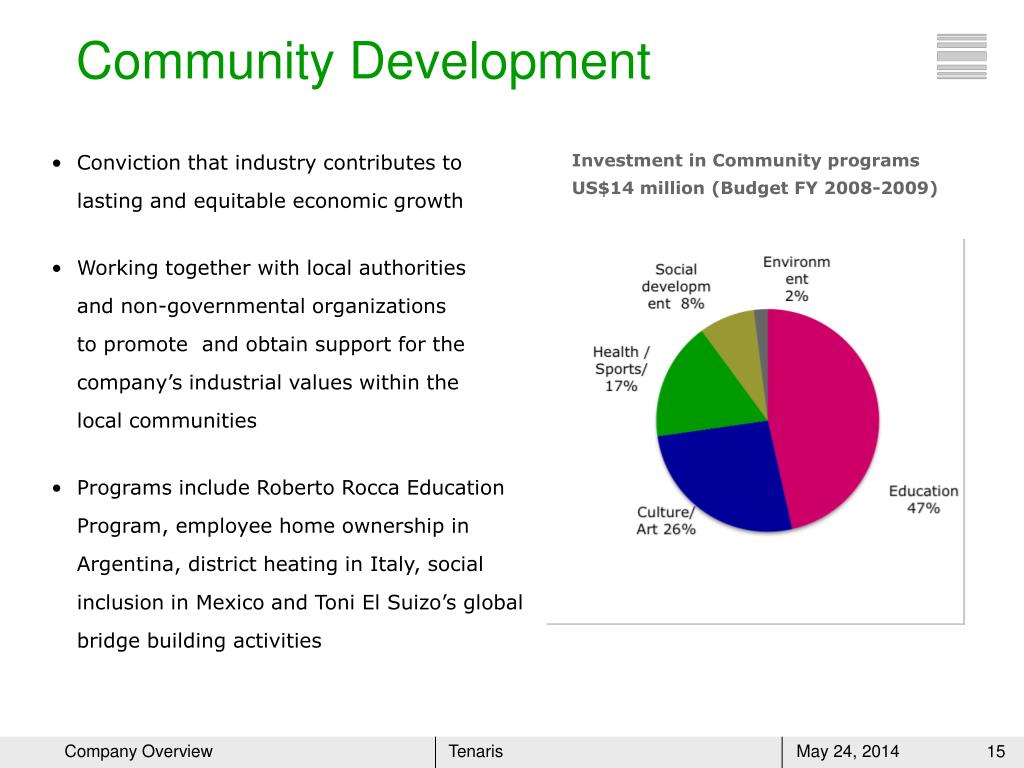The height and width of the screenshot is (768, 1024).
Task: Click 'Argentina, district heating in Italy, social'
Action: tap(280, 564)
